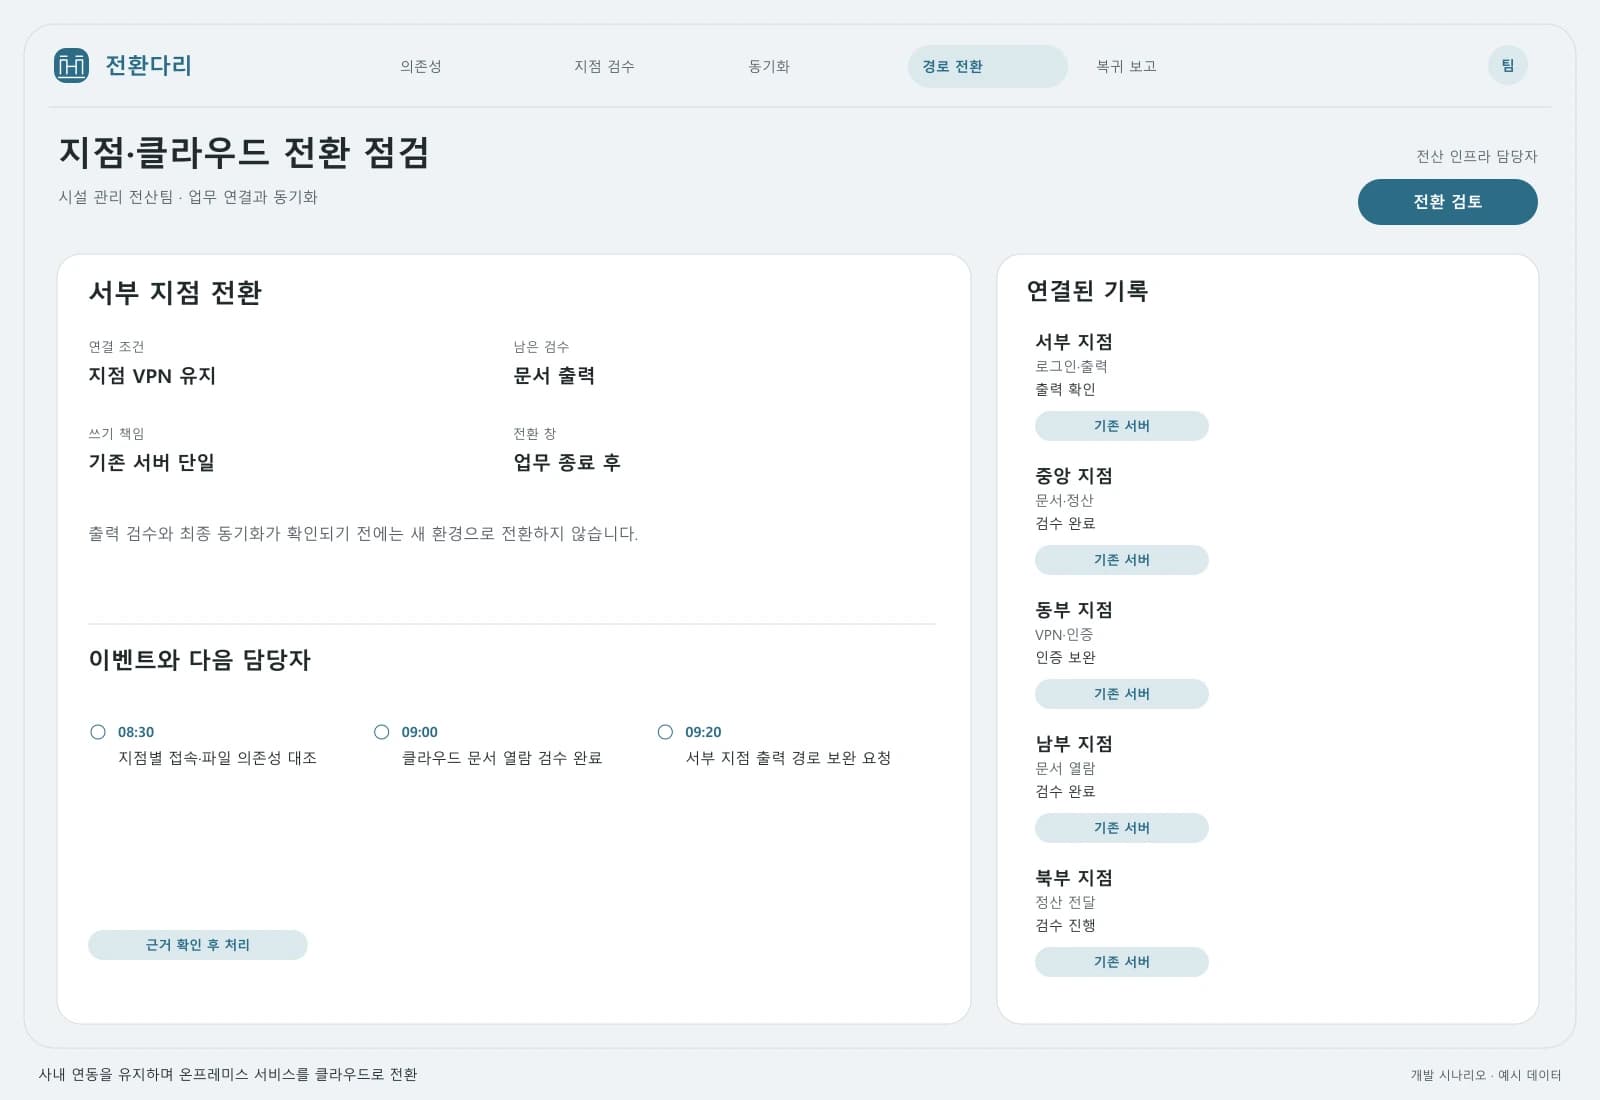
Task: Click the 서부 지점 출력 경로 보완 요청 event
Action: click(x=788, y=758)
